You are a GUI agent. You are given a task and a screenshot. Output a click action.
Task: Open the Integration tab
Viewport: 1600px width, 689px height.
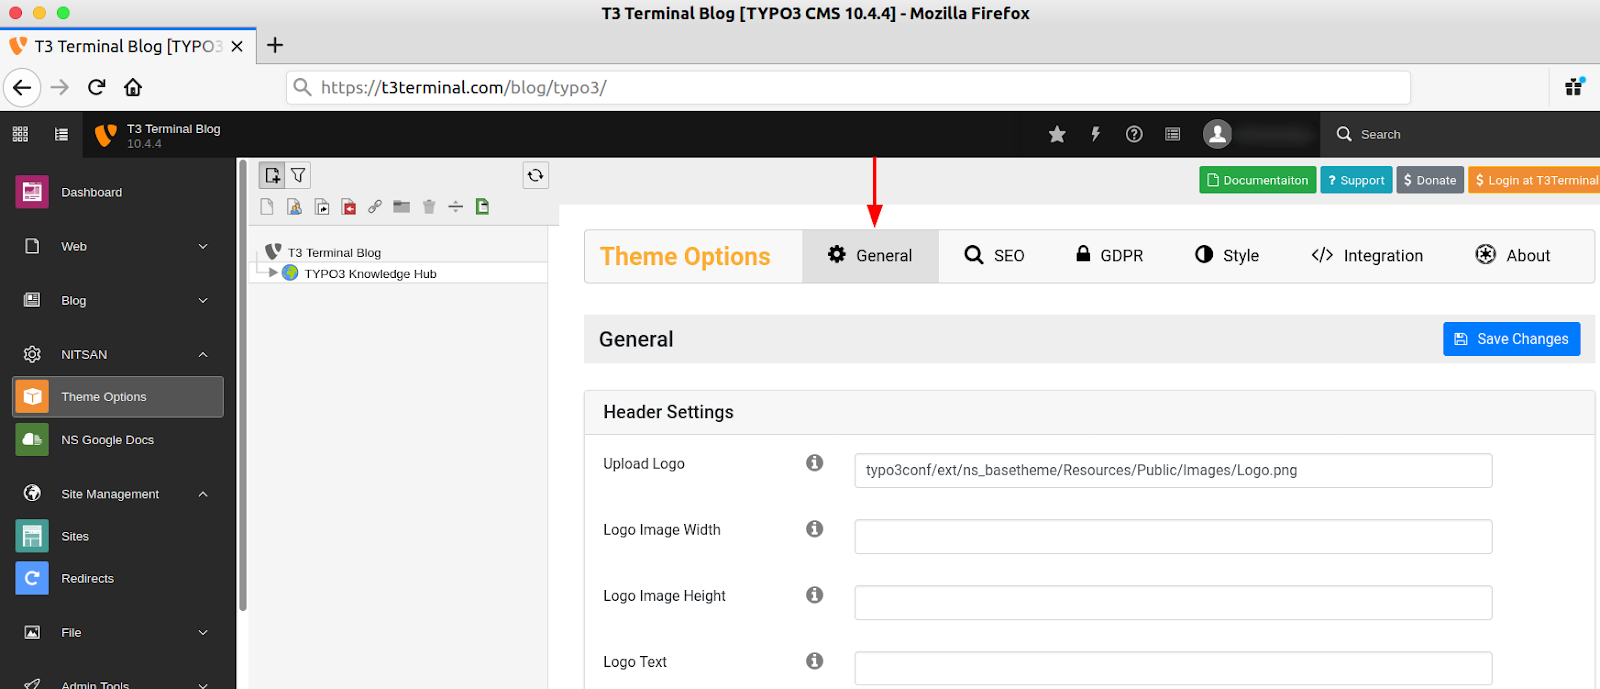[x=1366, y=256]
